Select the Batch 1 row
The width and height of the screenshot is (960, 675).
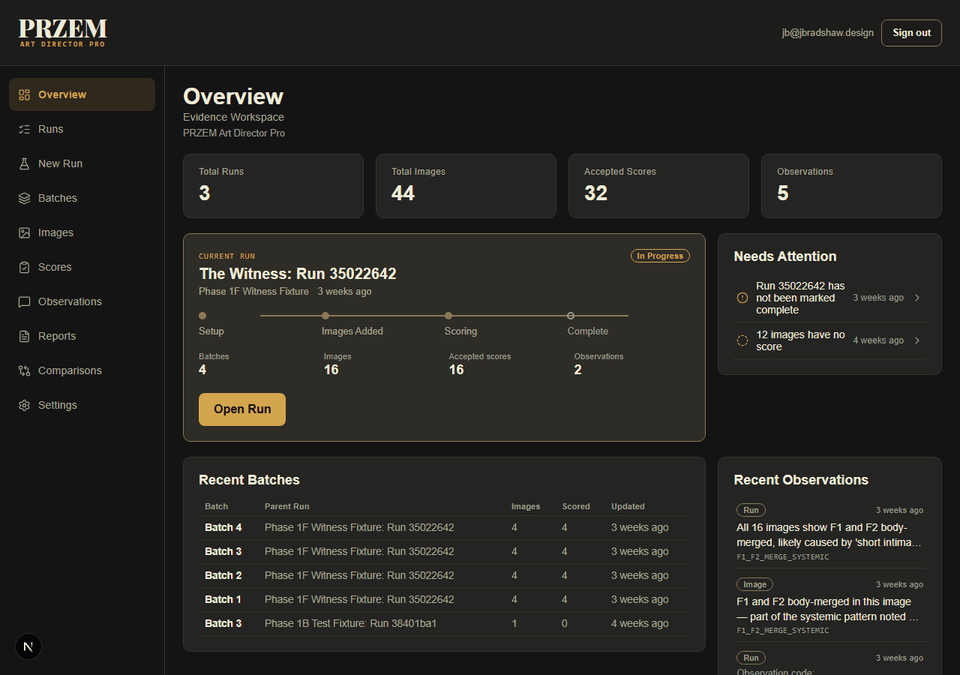pyautogui.click(x=444, y=599)
